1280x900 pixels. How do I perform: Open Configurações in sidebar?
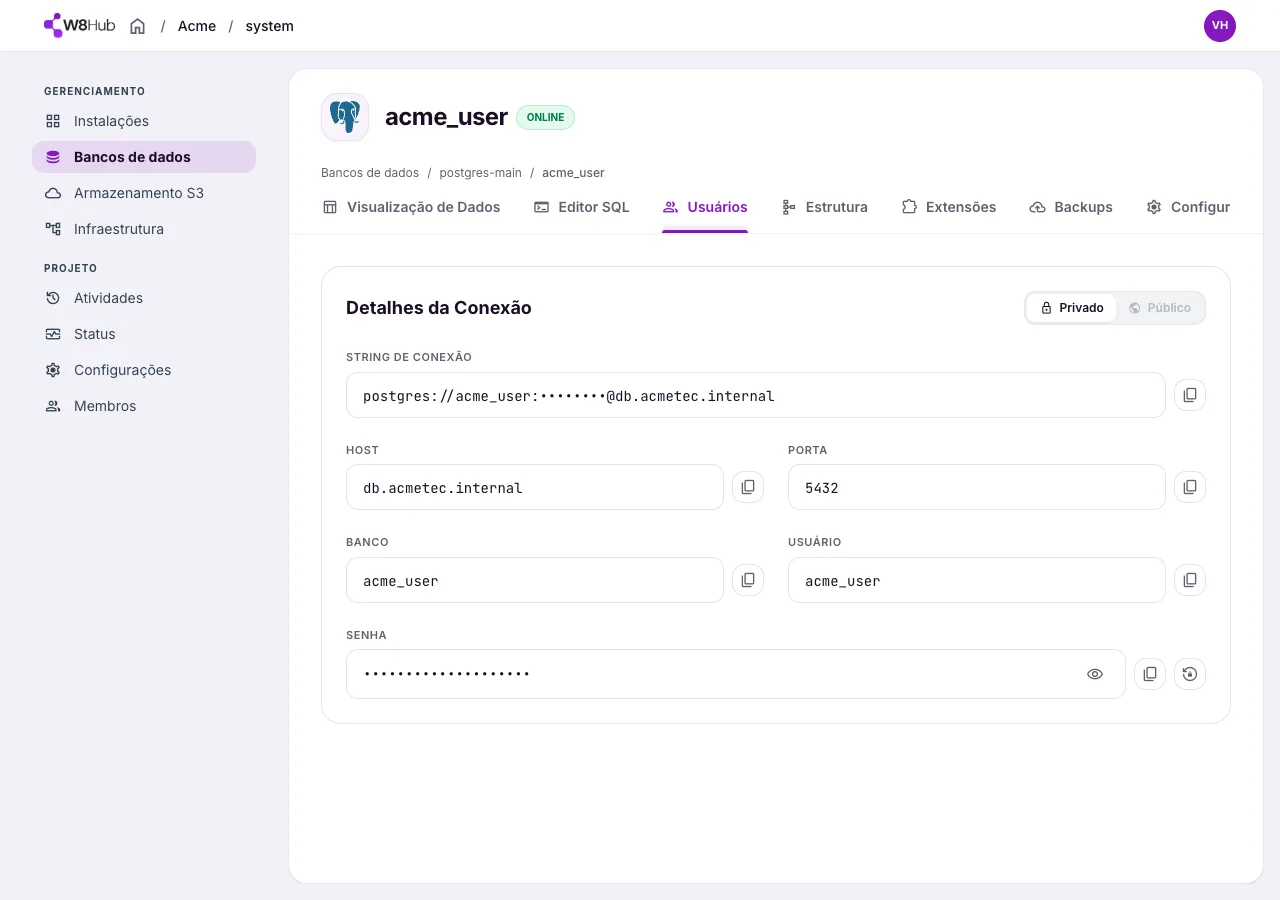pos(144,370)
